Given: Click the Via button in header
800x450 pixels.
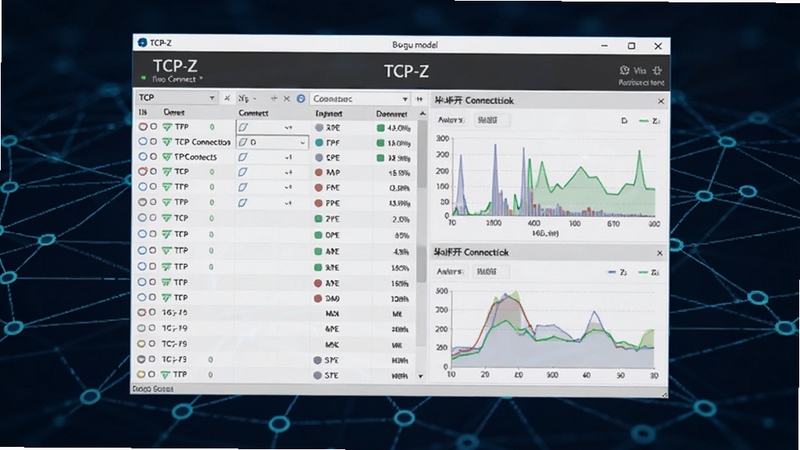Looking at the screenshot, I should pyautogui.click(x=640, y=70).
